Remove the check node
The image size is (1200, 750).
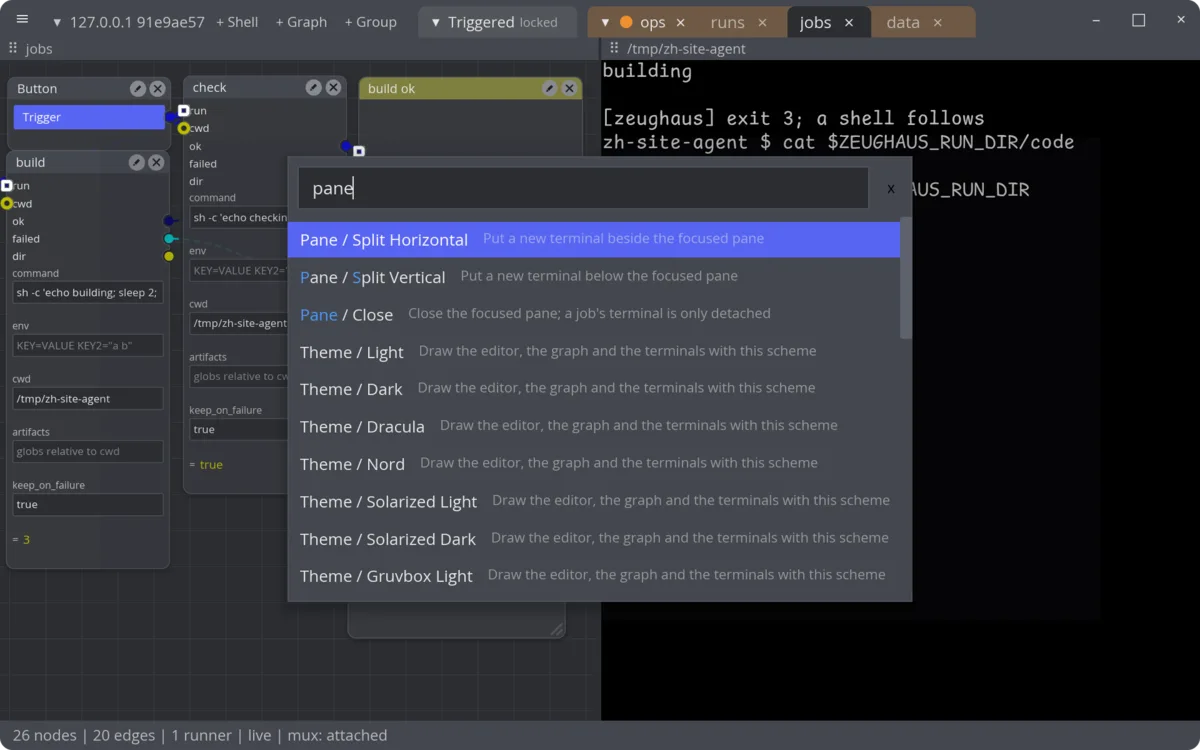click(333, 88)
